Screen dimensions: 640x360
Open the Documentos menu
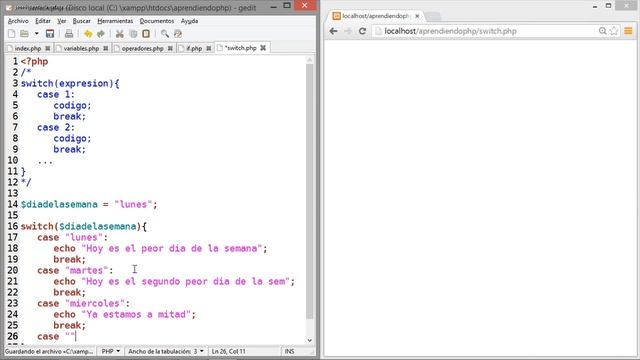pyautogui.click(x=157, y=21)
